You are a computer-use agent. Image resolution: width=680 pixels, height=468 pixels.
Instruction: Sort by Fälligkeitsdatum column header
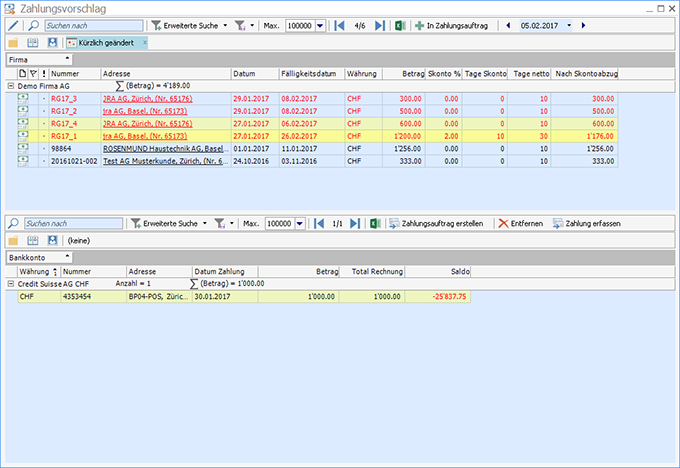click(311, 74)
